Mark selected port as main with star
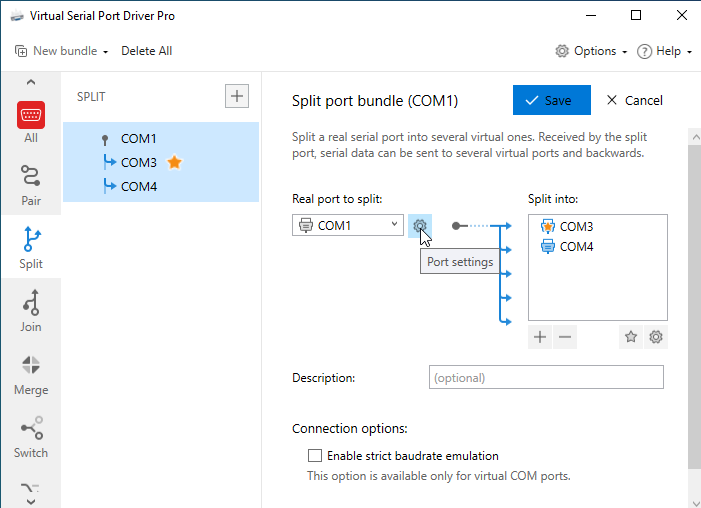Screen dimensions: 701x508 click(631, 337)
